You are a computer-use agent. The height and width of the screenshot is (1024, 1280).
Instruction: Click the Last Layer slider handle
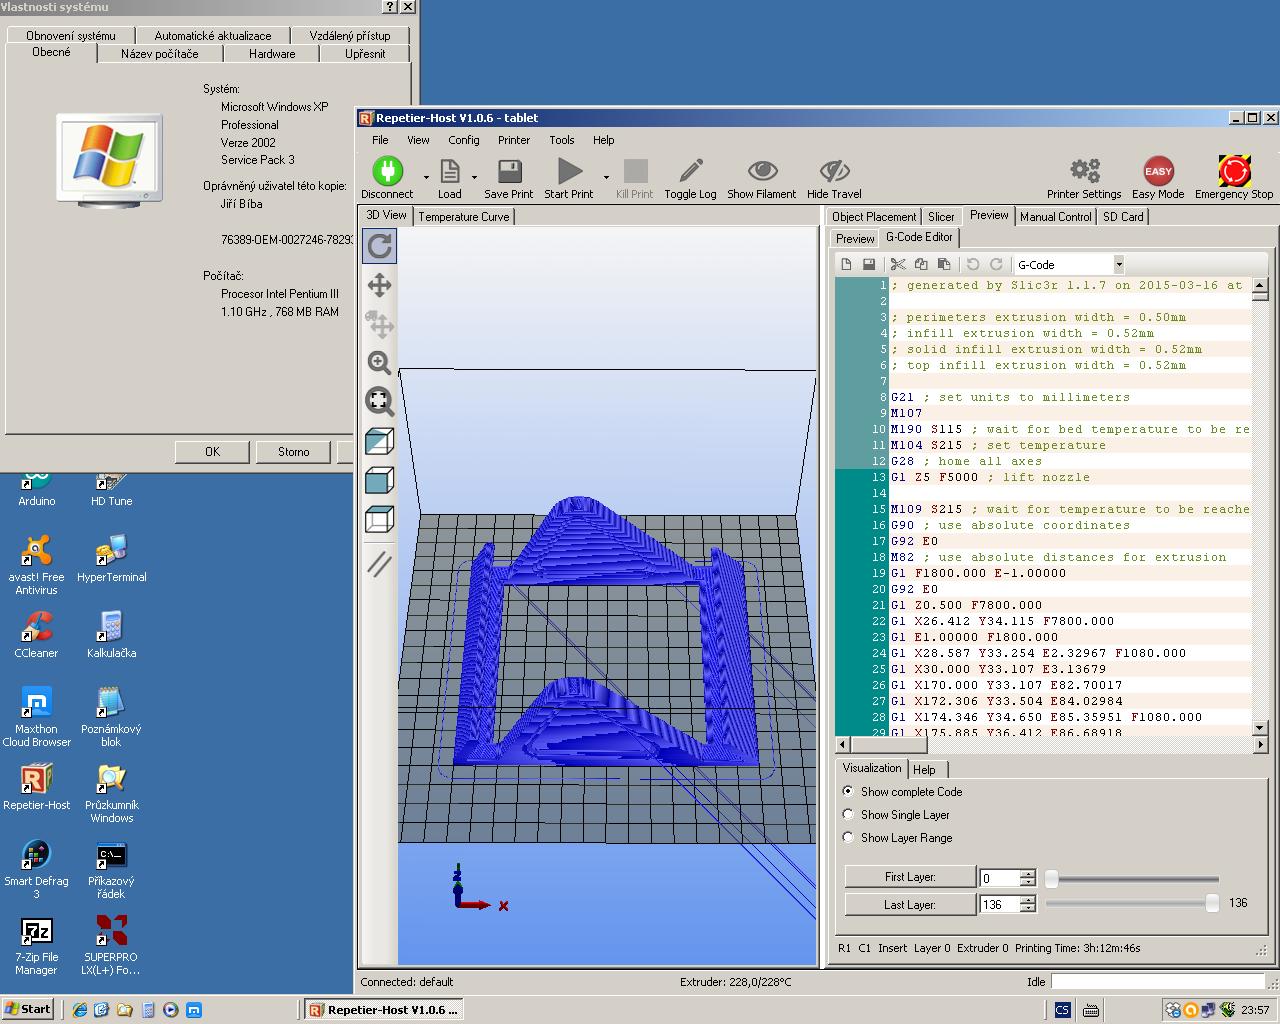click(x=1212, y=904)
